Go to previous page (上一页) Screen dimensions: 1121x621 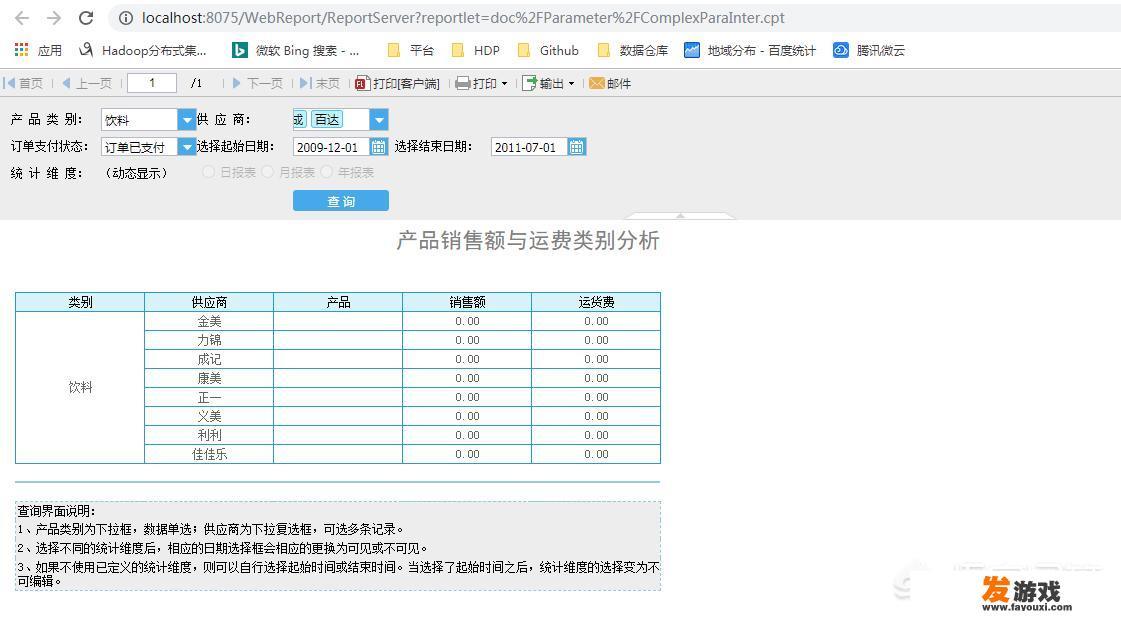click(87, 84)
